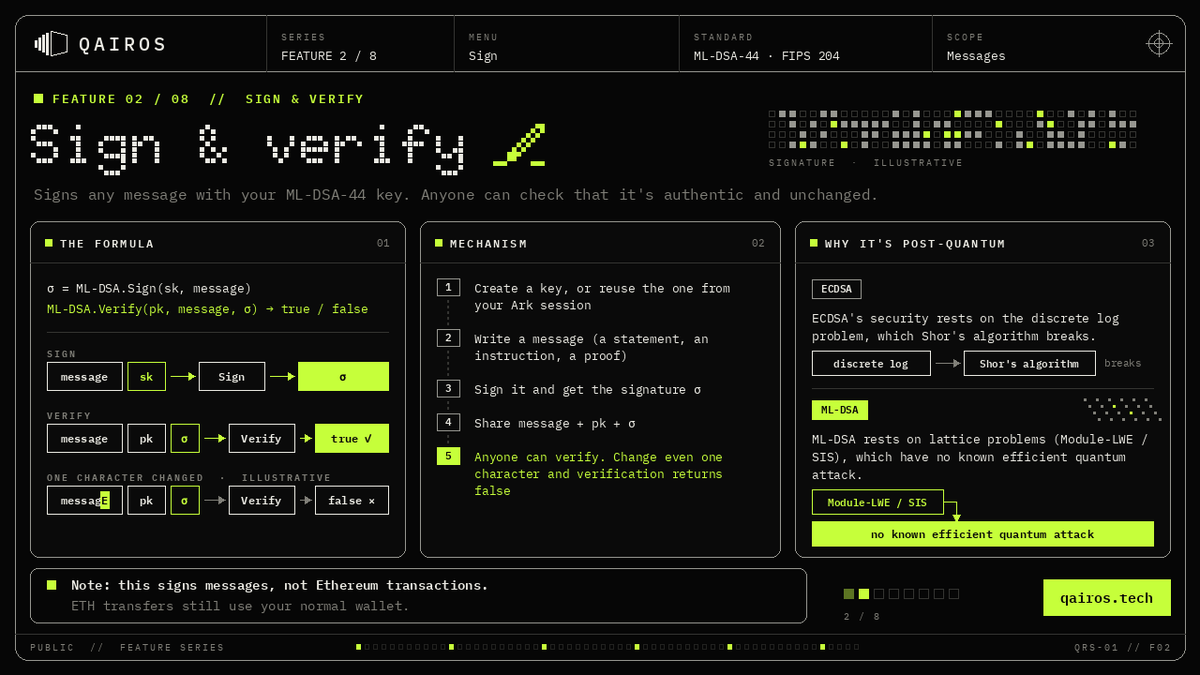Click the "true √" result box
The image size is (1200, 675).
click(x=352, y=439)
